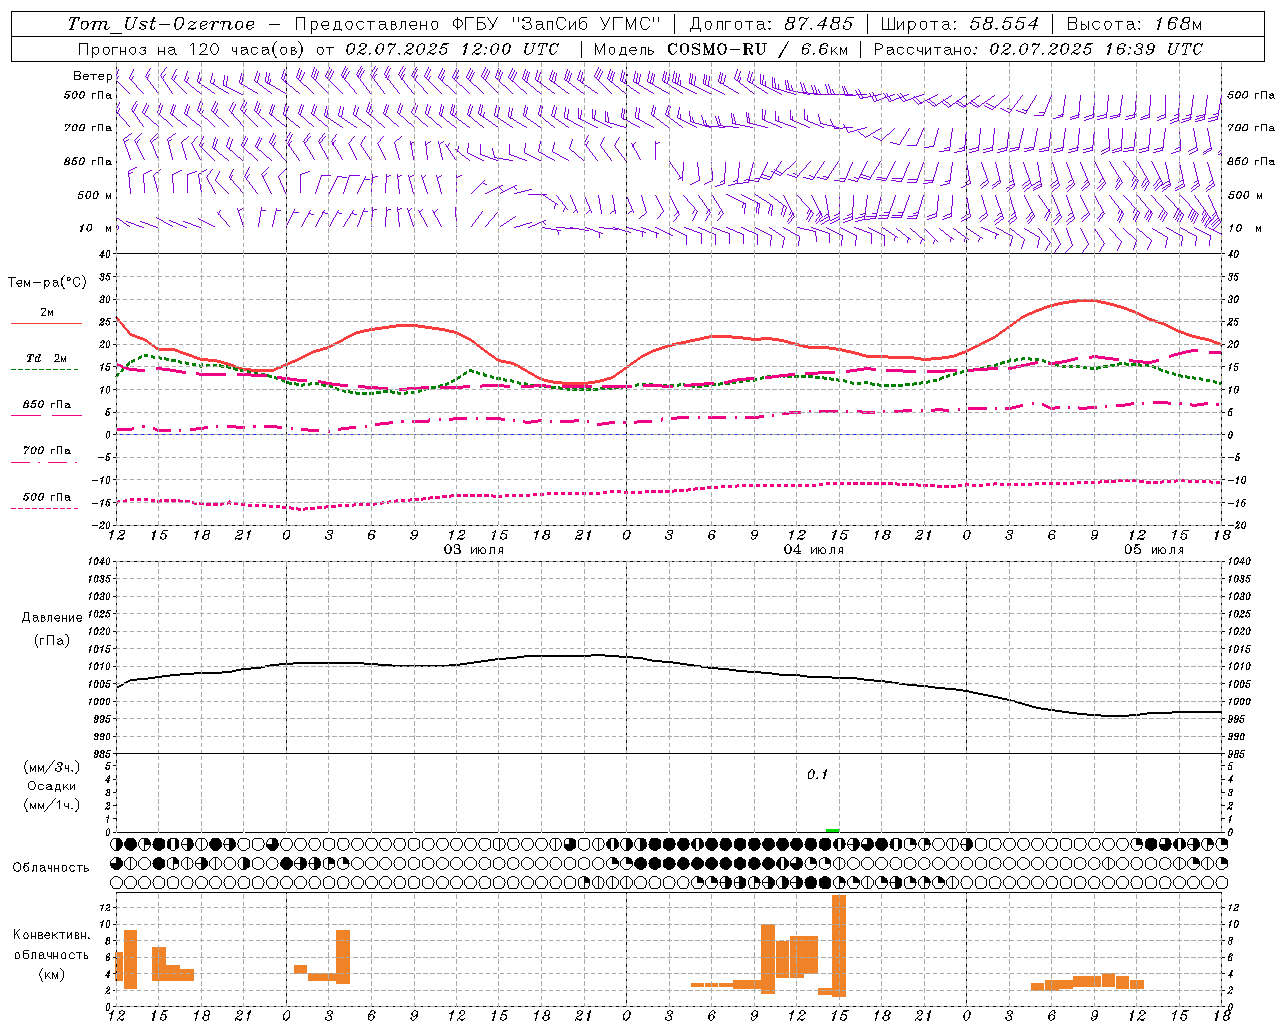Click the '(мм/1ч.)' precipitation unit label

point(51,805)
